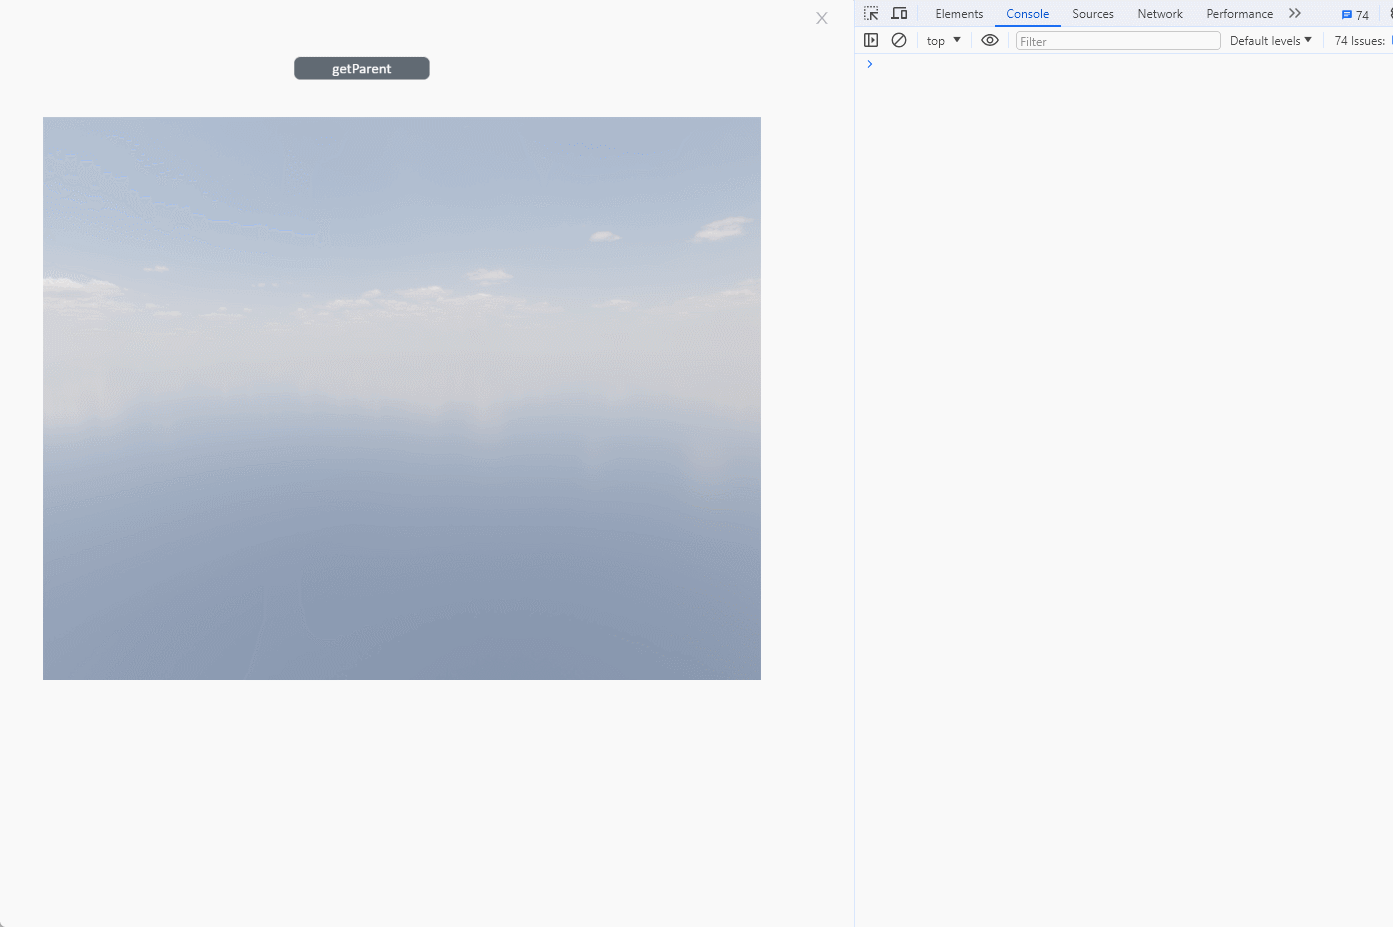1393x927 pixels.
Task: Expand the Default levels dropdown
Action: (1270, 41)
